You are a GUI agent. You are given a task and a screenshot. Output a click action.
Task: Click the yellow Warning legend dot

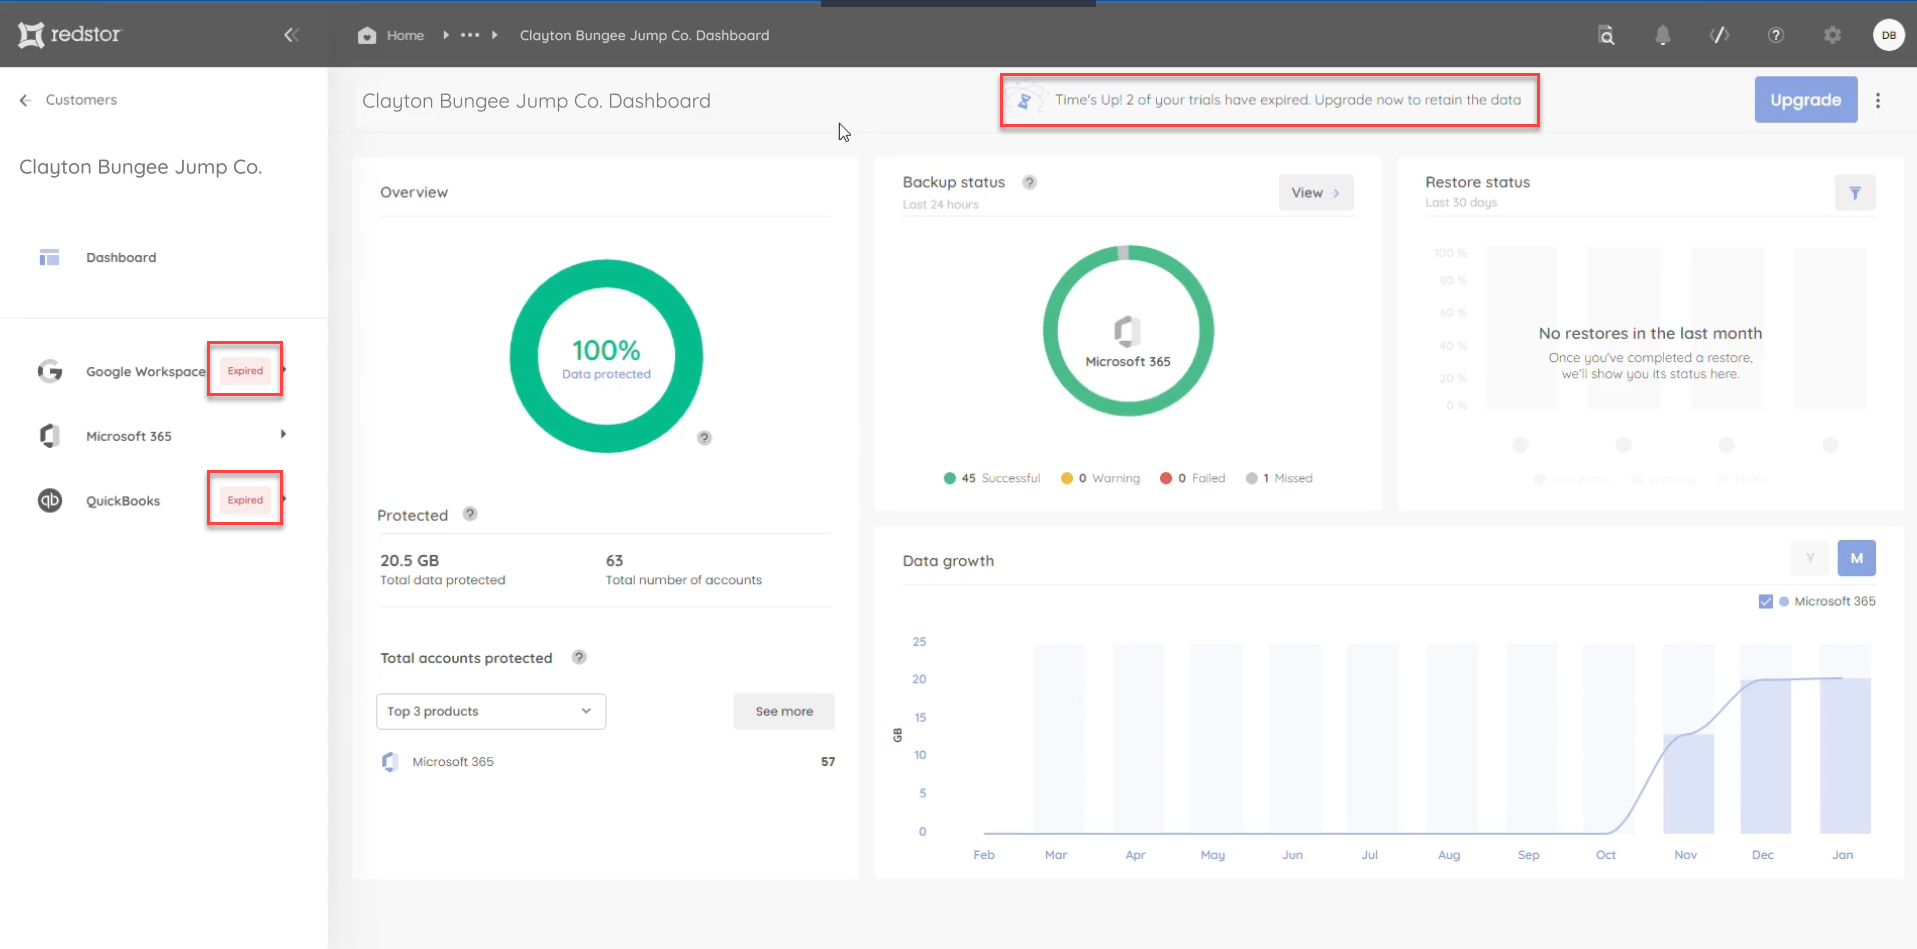1067,478
